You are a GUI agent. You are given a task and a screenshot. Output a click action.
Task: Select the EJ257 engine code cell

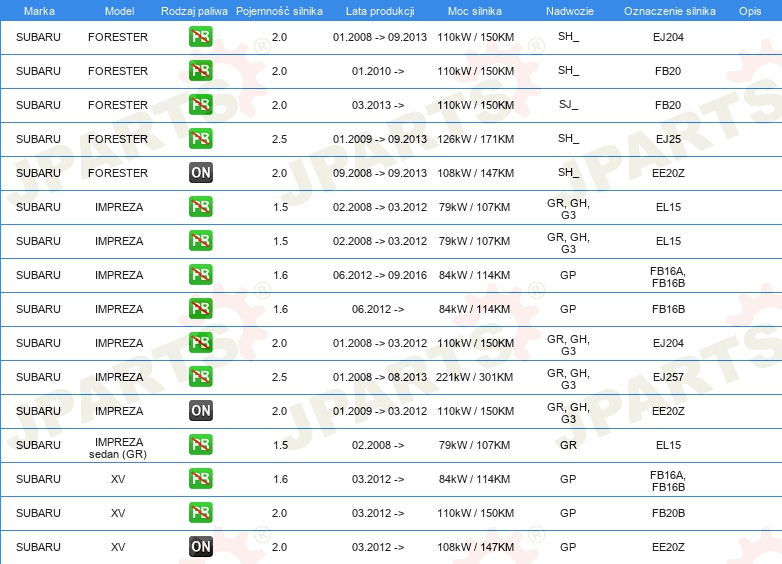(667, 377)
